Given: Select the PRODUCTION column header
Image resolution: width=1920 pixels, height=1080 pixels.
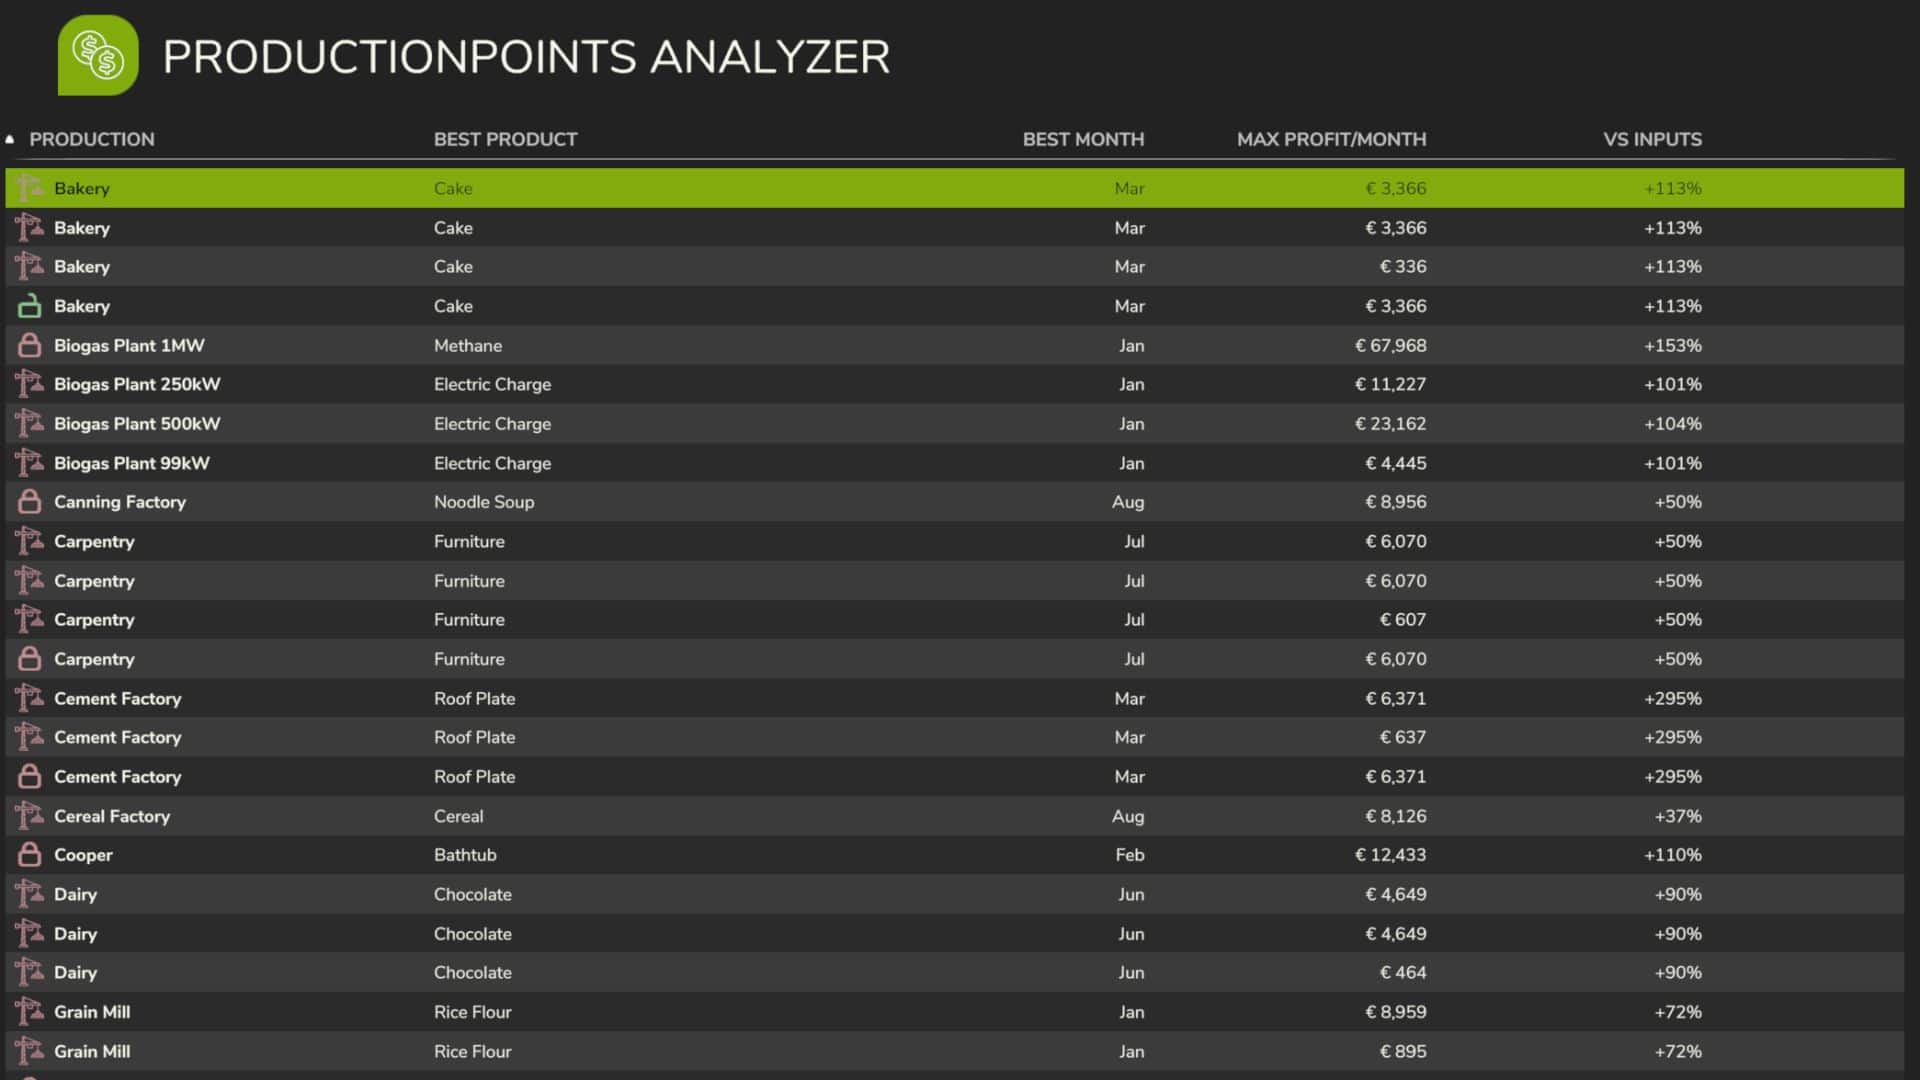Looking at the screenshot, I should click(x=91, y=139).
